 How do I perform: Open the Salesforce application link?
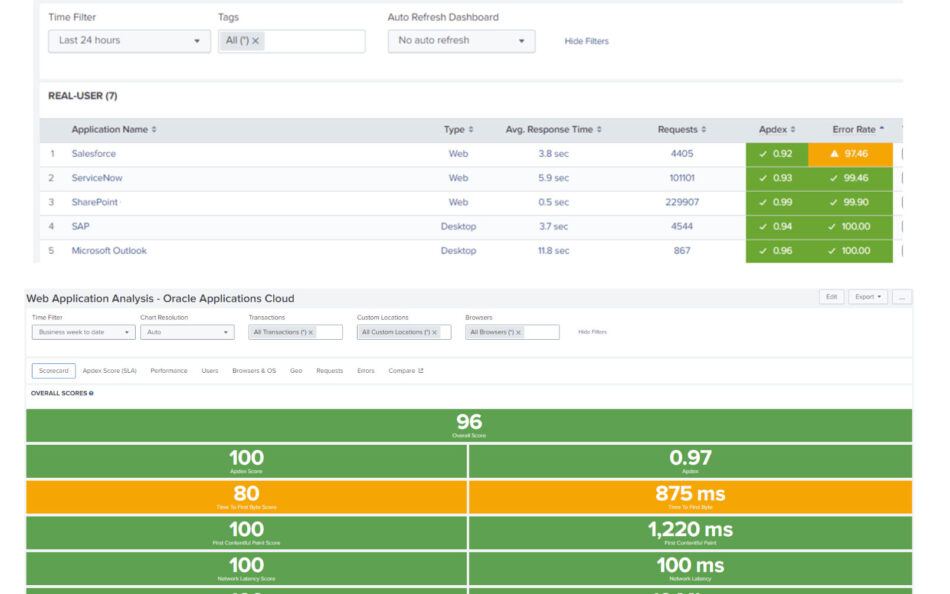[94, 154]
